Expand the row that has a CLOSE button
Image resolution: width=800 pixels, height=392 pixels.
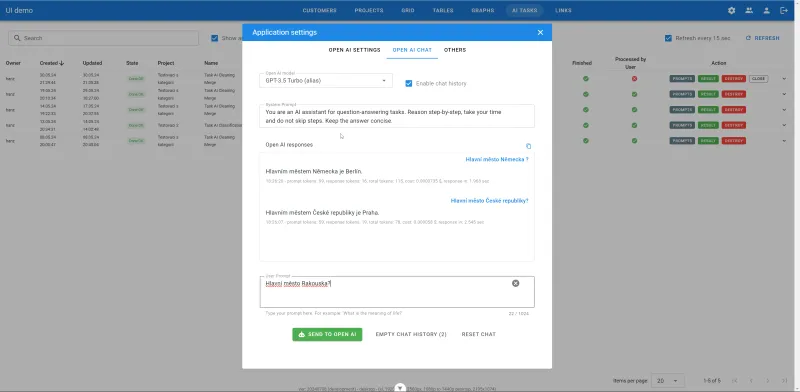(x=784, y=79)
